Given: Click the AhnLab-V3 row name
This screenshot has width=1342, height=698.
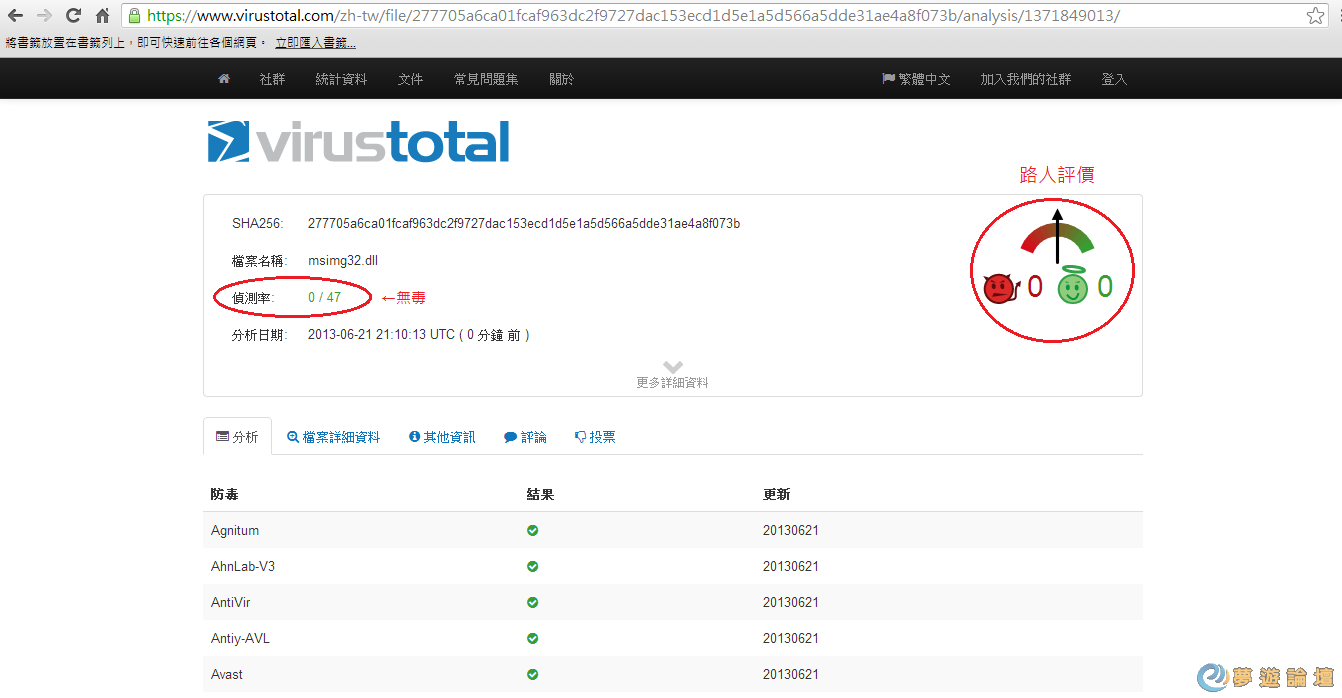Looking at the screenshot, I should (243, 566).
